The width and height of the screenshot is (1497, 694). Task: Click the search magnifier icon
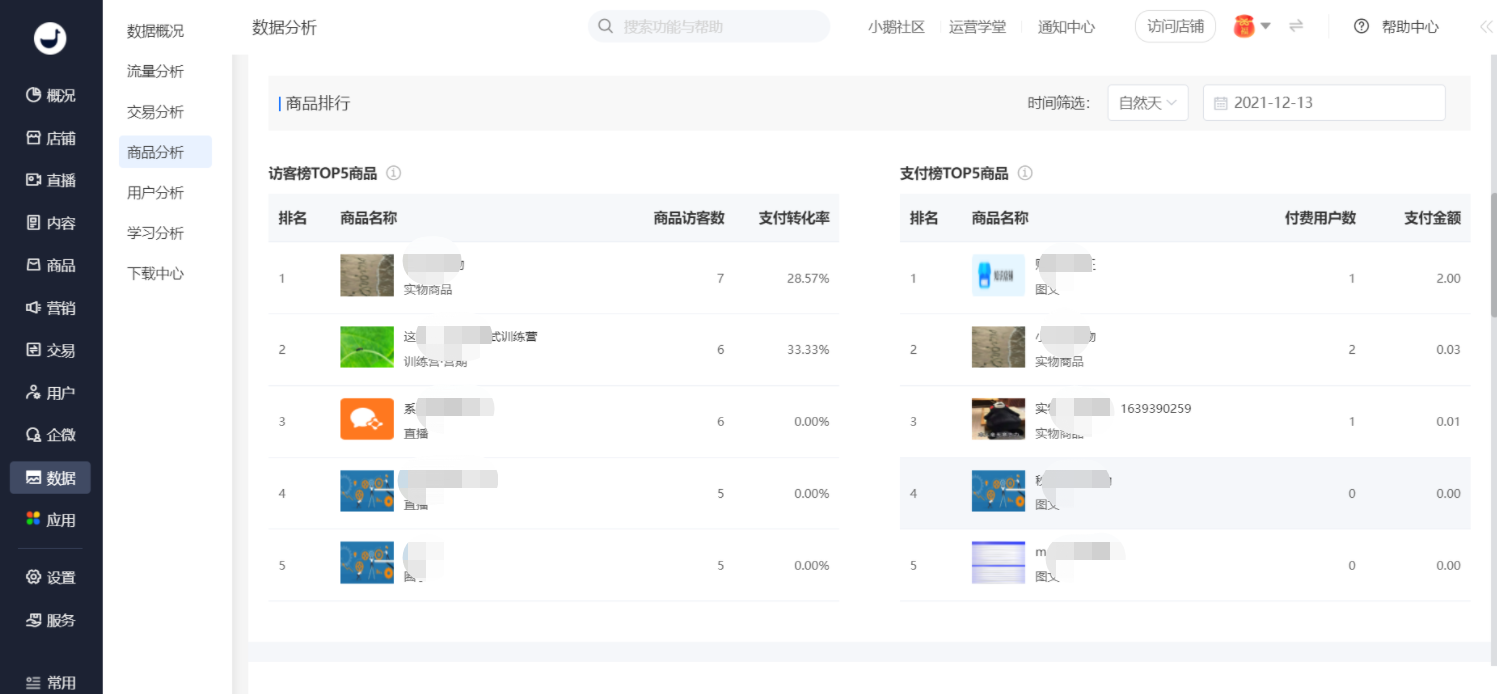coord(606,26)
